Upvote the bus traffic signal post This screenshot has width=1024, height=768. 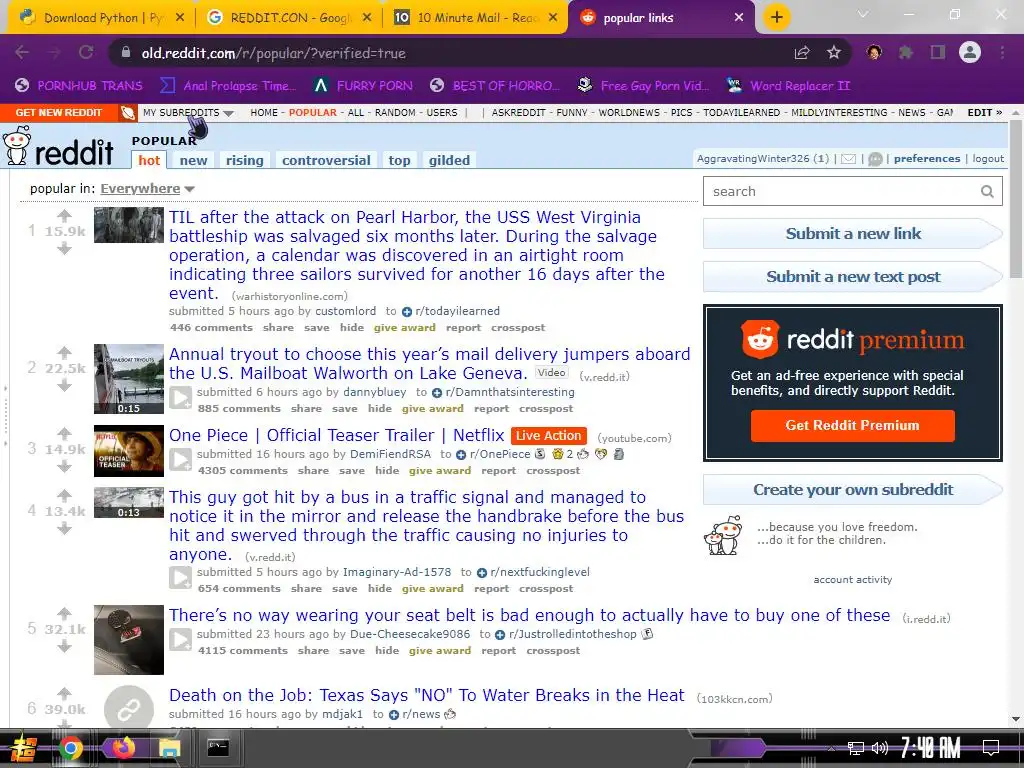point(64,496)
